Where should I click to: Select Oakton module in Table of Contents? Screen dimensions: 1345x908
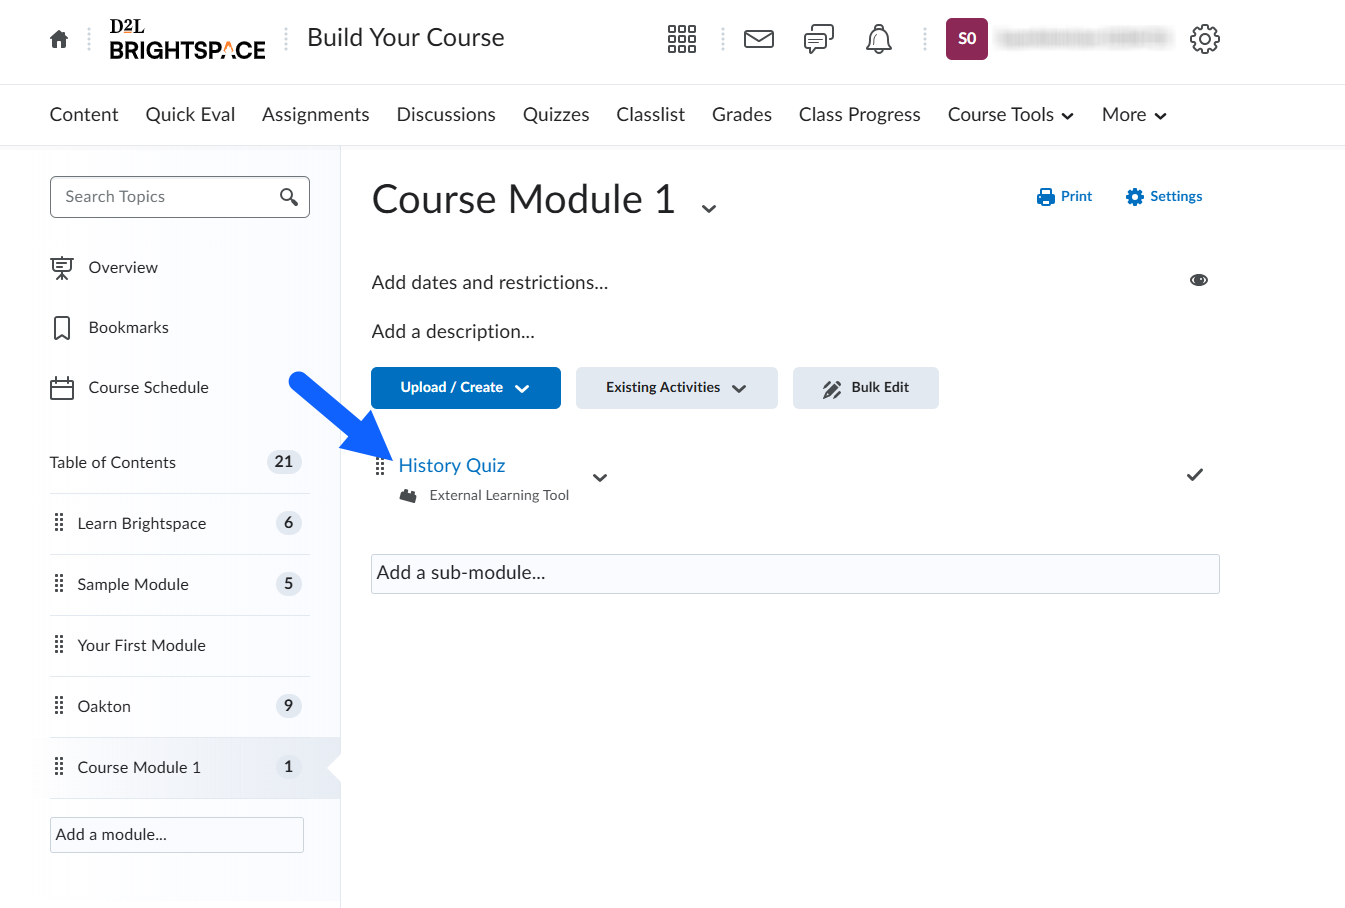(104, 706)
